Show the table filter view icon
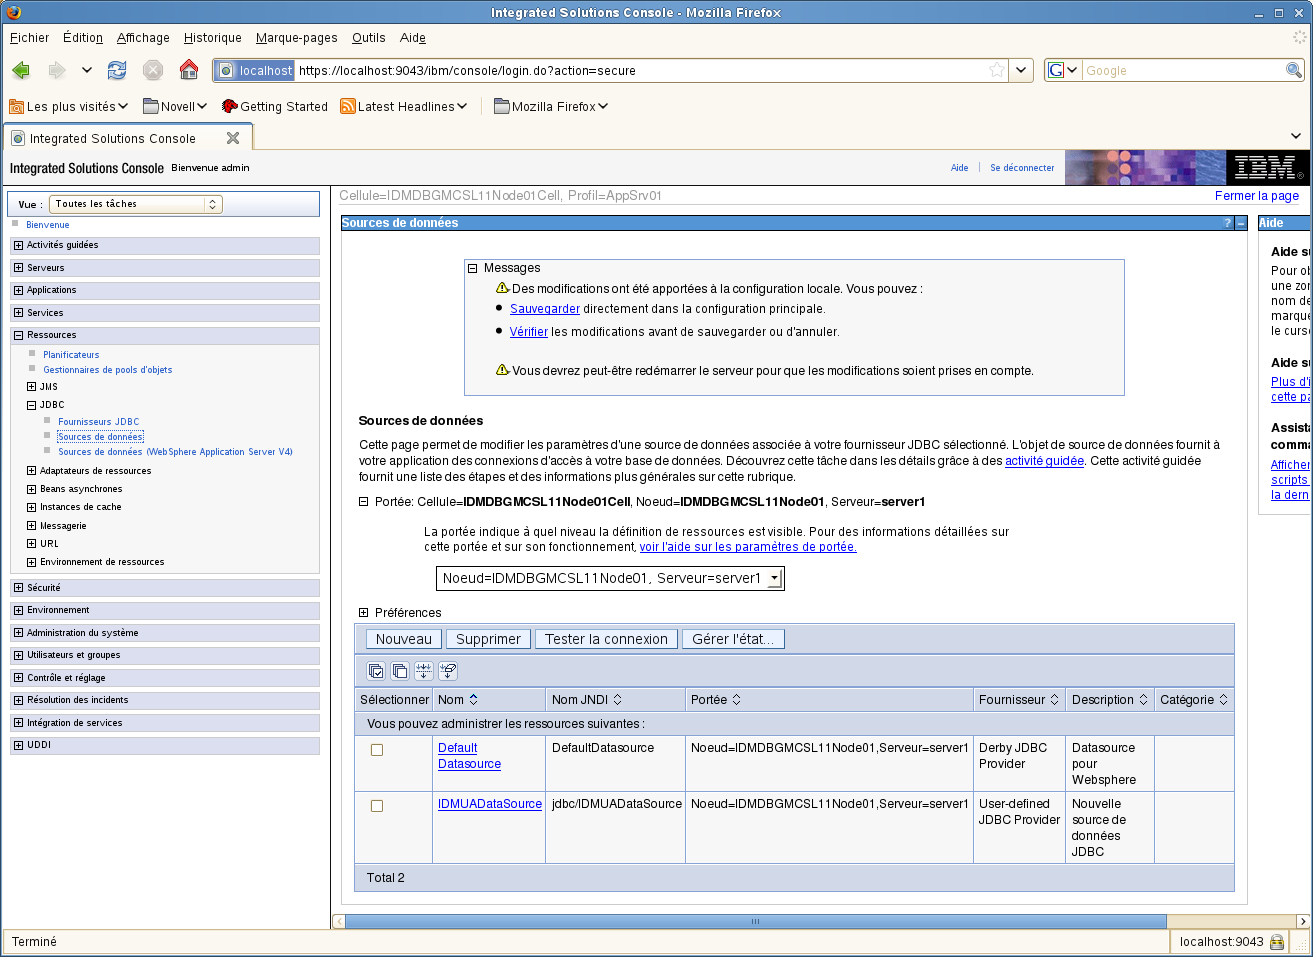The image size is (1313, 957). [x=424, y=671]
